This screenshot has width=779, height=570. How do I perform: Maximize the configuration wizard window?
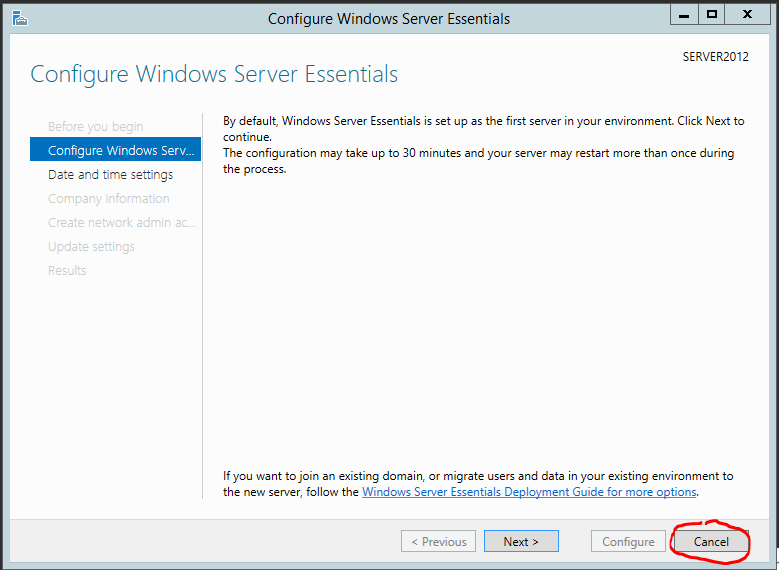(711, 15)
